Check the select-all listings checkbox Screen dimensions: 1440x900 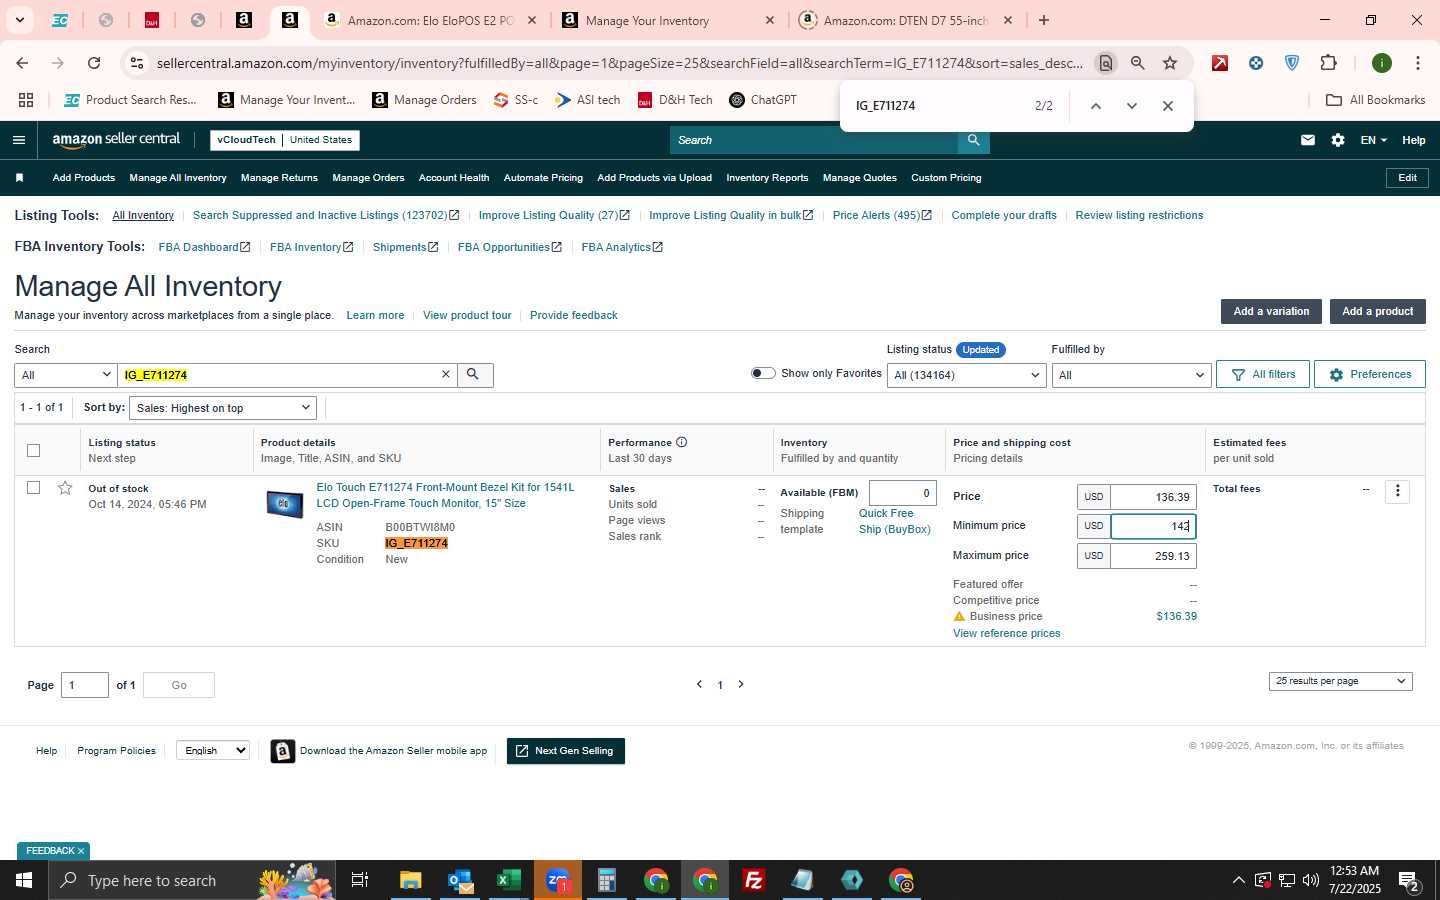(33, 450)
